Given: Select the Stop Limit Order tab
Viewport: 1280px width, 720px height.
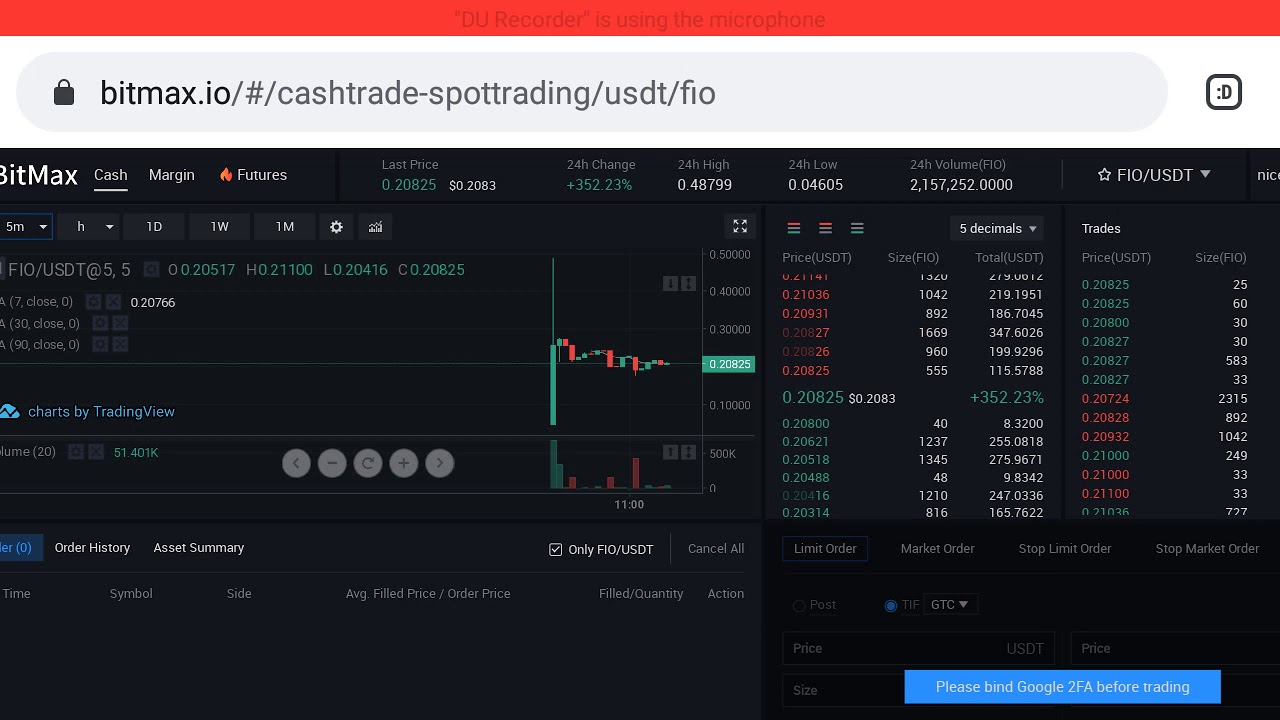Looking at the screenshot, I should click(1065, 549).
